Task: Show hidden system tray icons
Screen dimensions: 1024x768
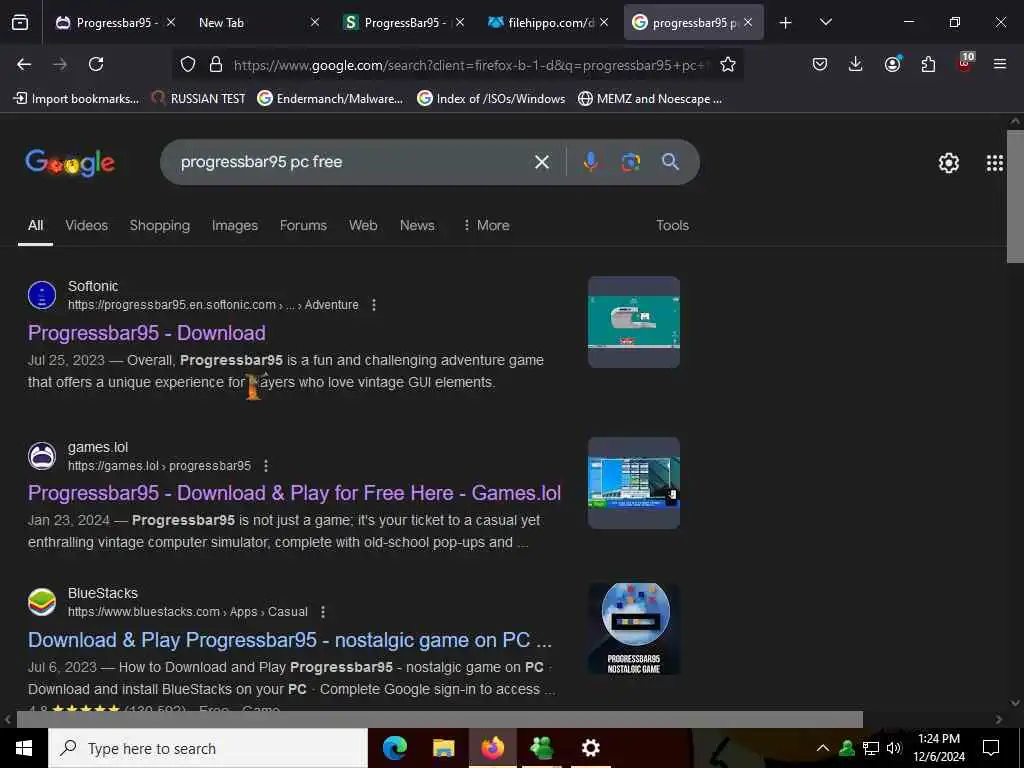Action: click(x=823, y=748)
